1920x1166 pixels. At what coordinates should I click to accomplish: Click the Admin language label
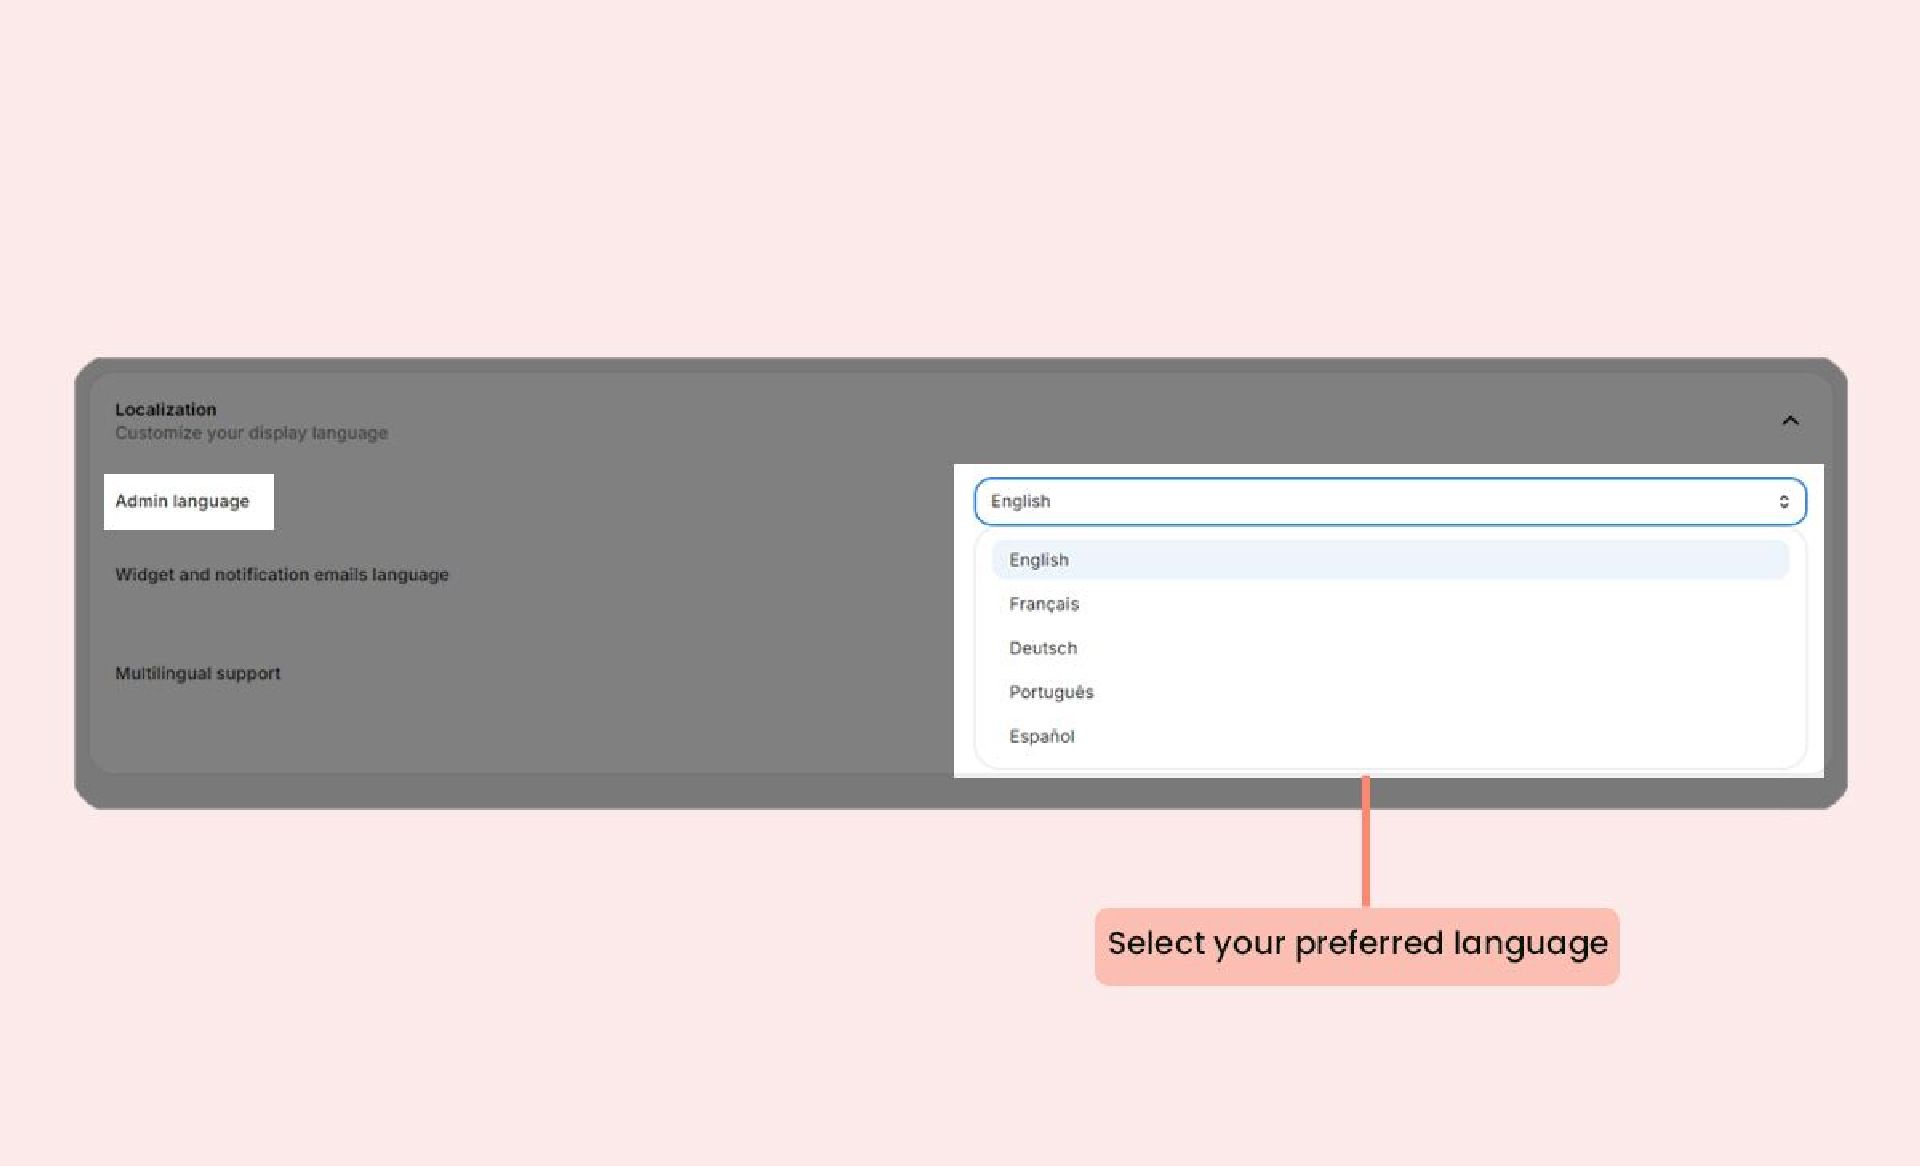(x=182, y=501)
